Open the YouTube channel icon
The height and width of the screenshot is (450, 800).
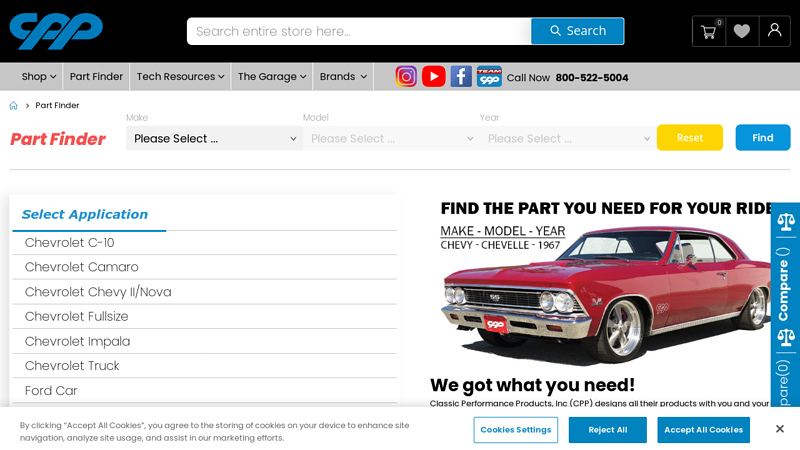434,77
